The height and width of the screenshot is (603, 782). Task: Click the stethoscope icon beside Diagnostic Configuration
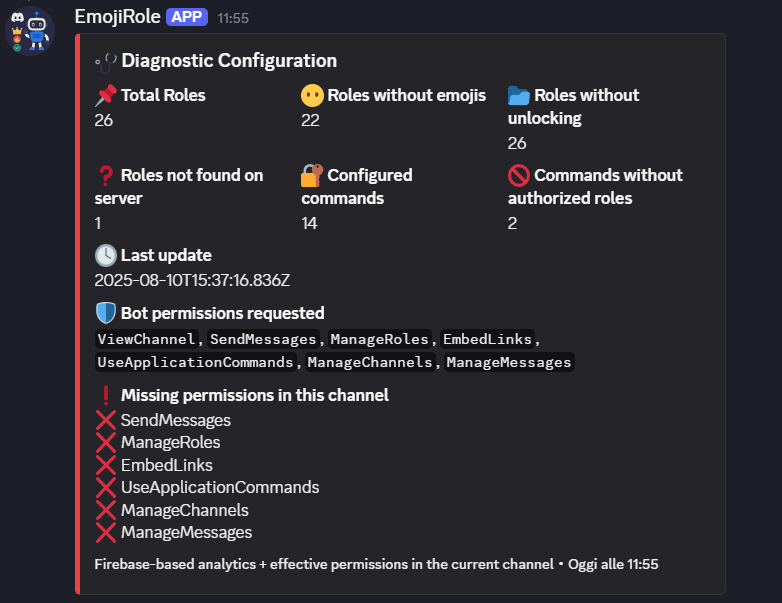[x=105, y=61]
